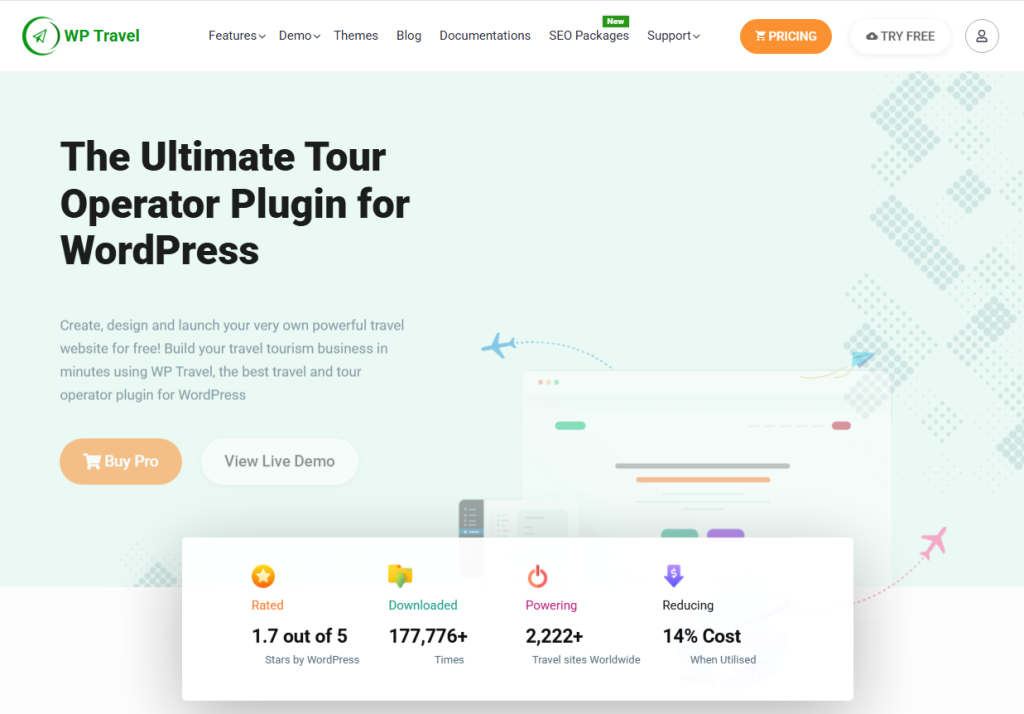Click the purple dollar Reducing icon
1024x714 pixels.
click(x=673, y=576)
